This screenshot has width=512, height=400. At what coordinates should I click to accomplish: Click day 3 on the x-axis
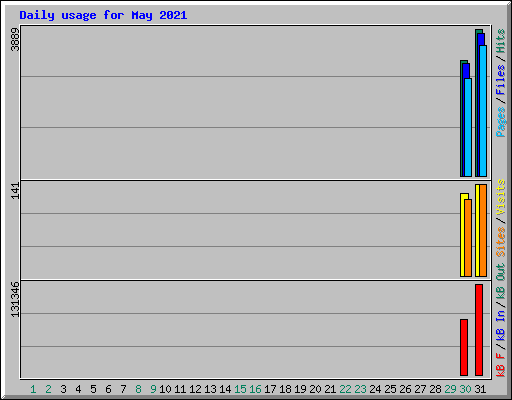click(x=64, y=389)
